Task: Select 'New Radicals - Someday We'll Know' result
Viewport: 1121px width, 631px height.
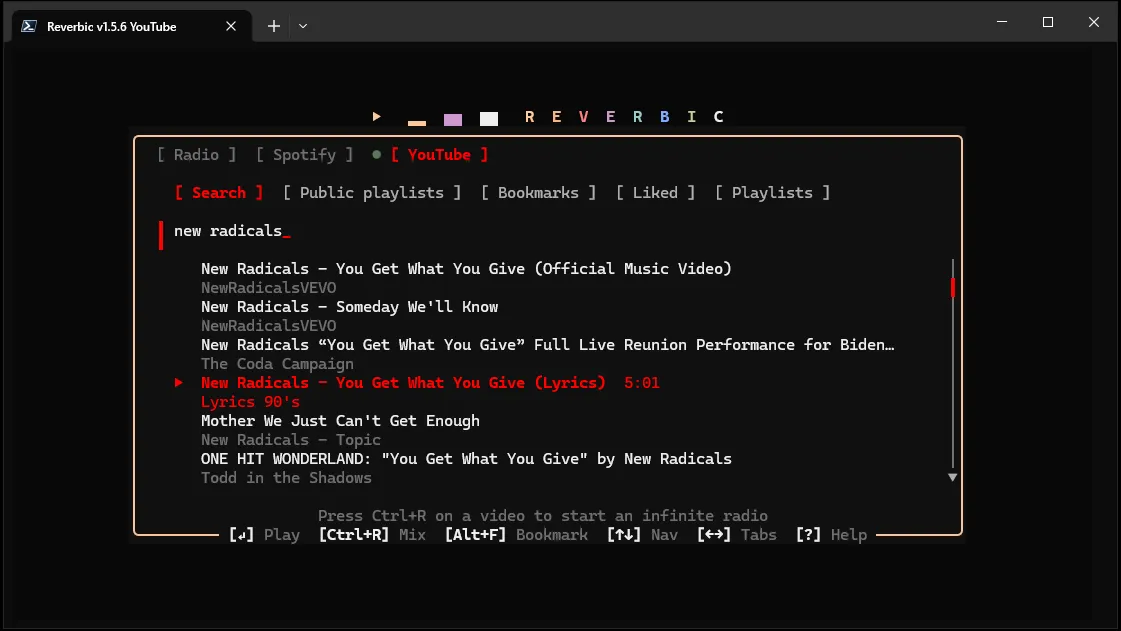Action: pyautogui.click(x=350, y=307)
